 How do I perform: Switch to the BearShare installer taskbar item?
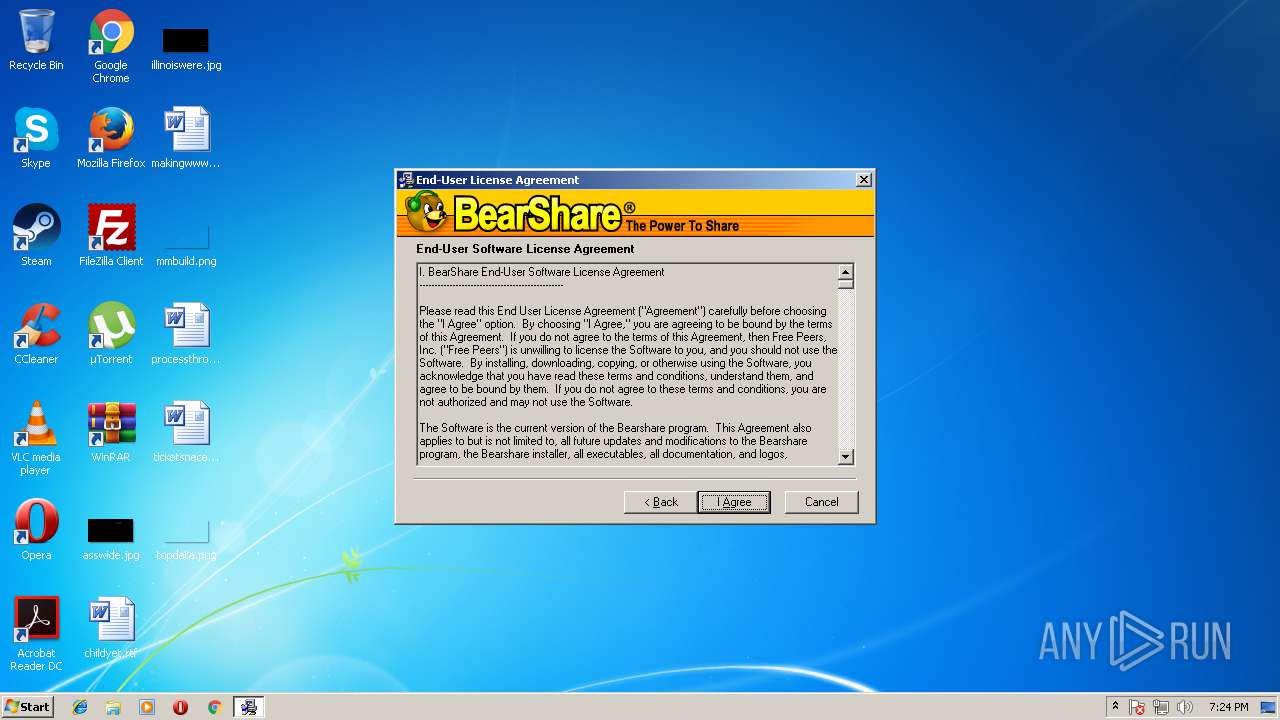point(248,707)
